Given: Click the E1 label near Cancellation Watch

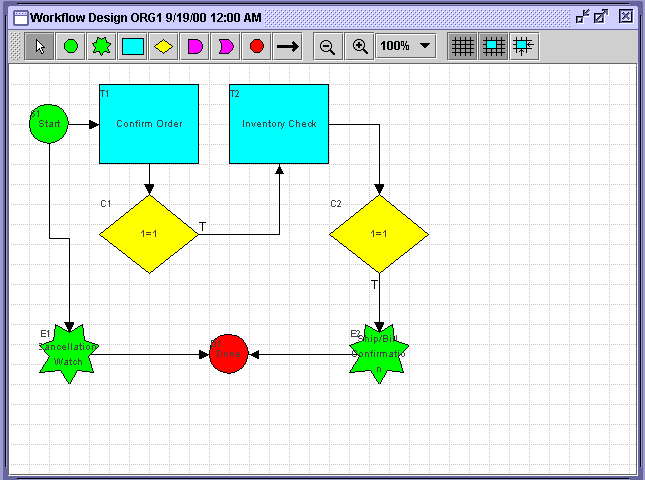Looking at the screenshot, I should [x=45, y=334].
